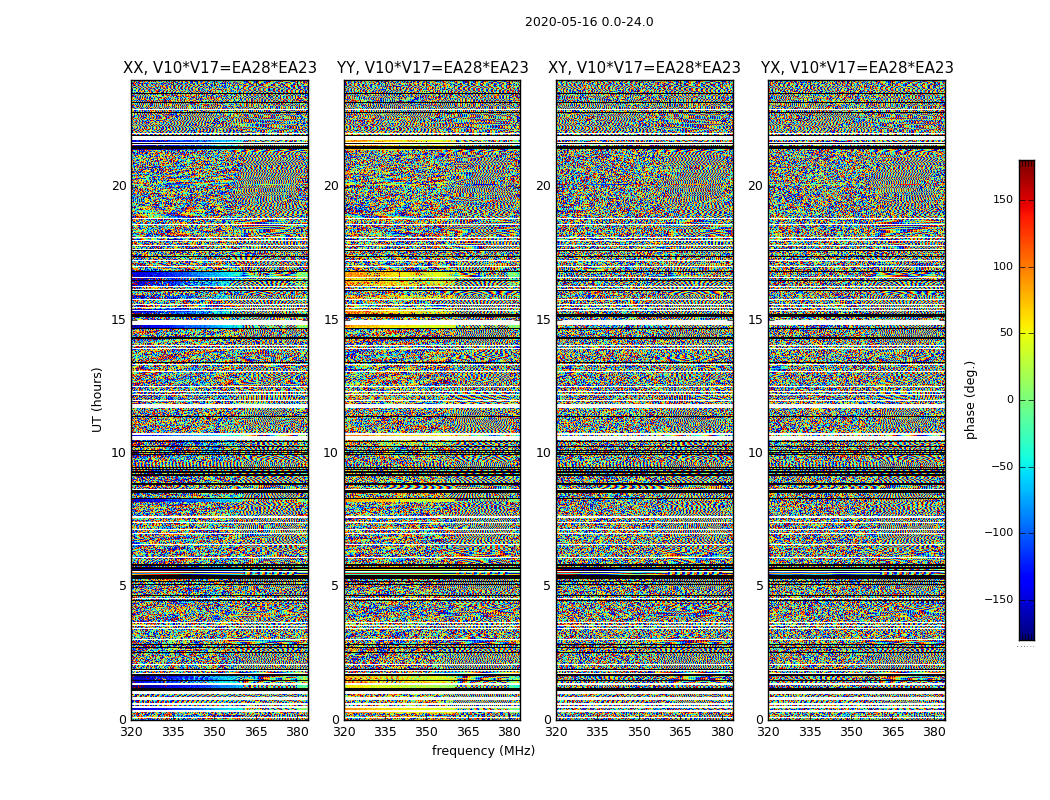Click the 50 colorbar tick label
Image resolution: width=1050 pixels, height=800 pixels.
tap(1006, 333)
